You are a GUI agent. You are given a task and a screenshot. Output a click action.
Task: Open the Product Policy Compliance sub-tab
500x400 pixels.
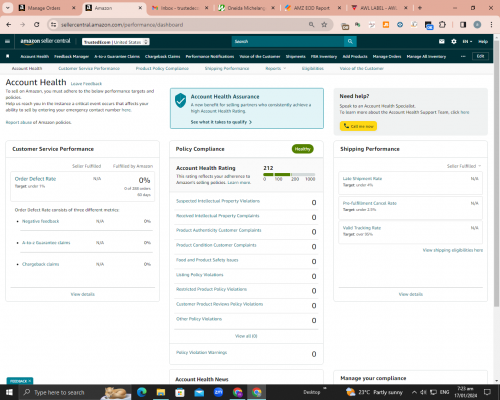pos(162,68)
